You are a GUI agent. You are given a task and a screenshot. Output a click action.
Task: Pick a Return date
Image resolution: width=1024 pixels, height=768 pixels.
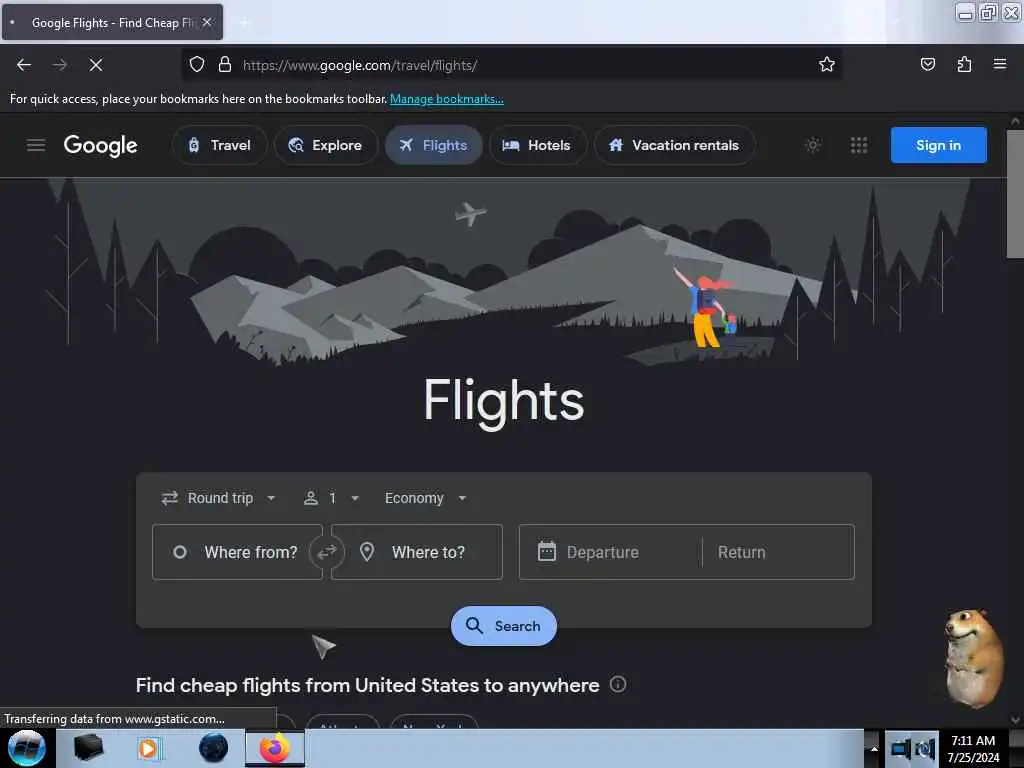coord(778,552)
